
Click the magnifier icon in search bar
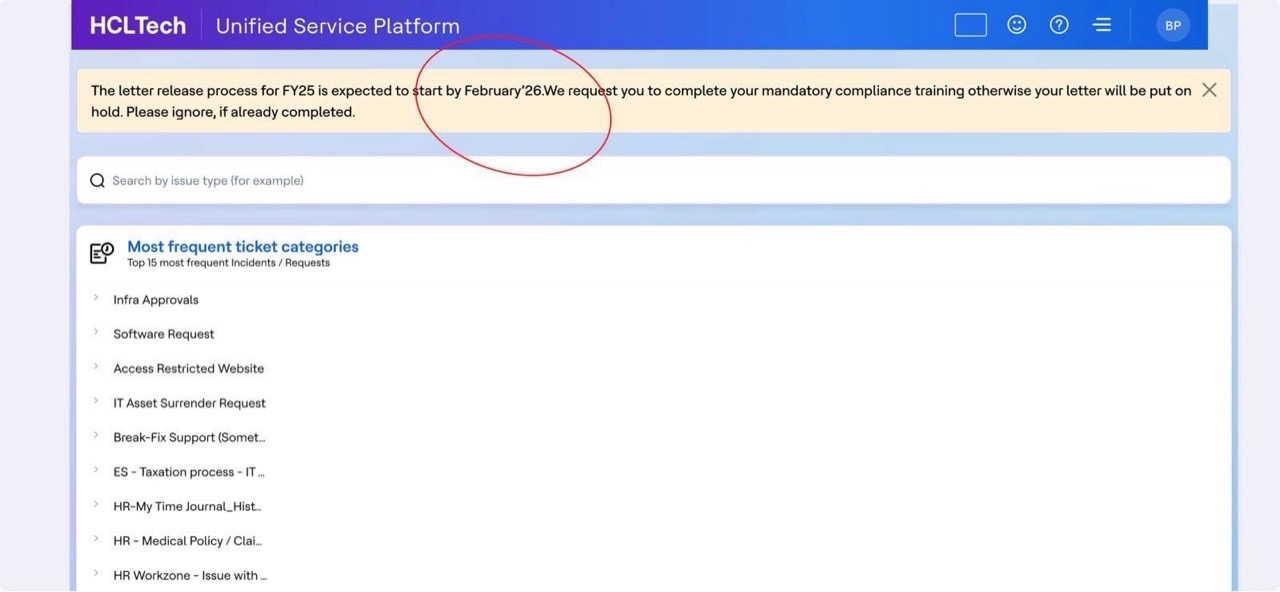(x=97, y=181)
